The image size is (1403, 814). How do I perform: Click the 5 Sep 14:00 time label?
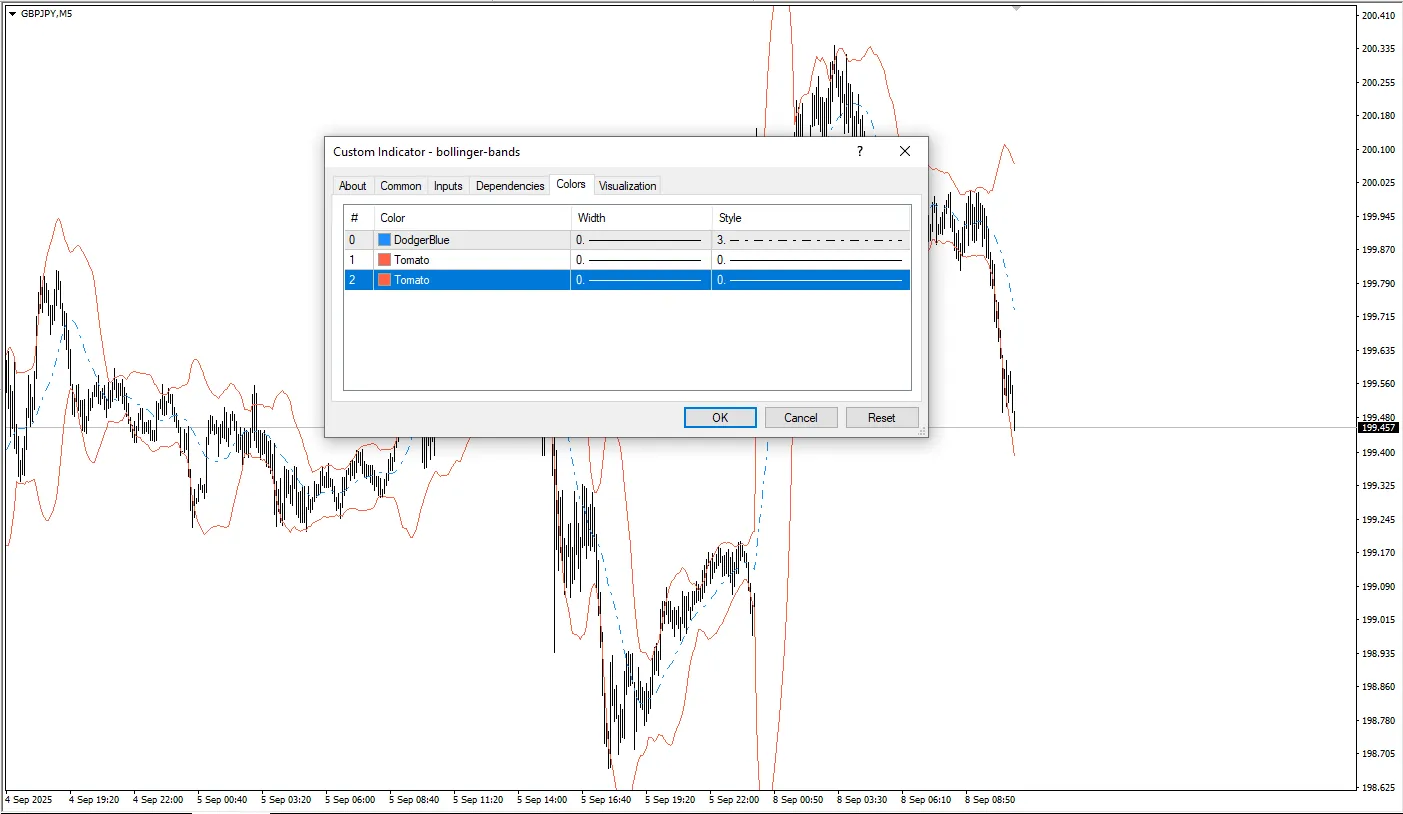pyautogui.click(x=542, y=800)
